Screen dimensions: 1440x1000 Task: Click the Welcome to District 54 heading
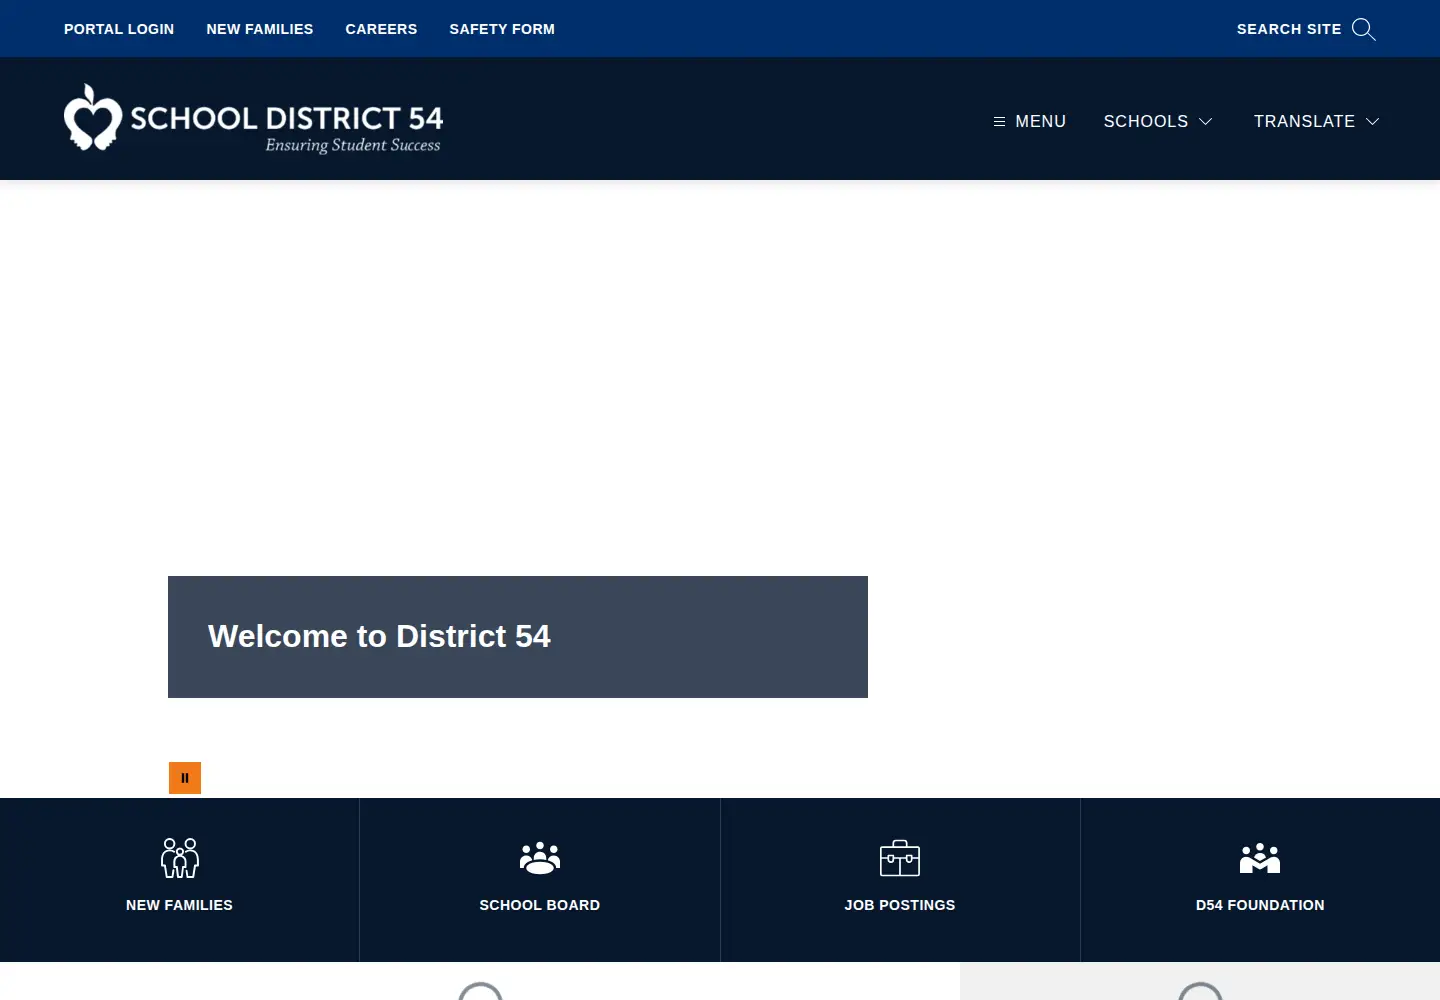(379, 636)
